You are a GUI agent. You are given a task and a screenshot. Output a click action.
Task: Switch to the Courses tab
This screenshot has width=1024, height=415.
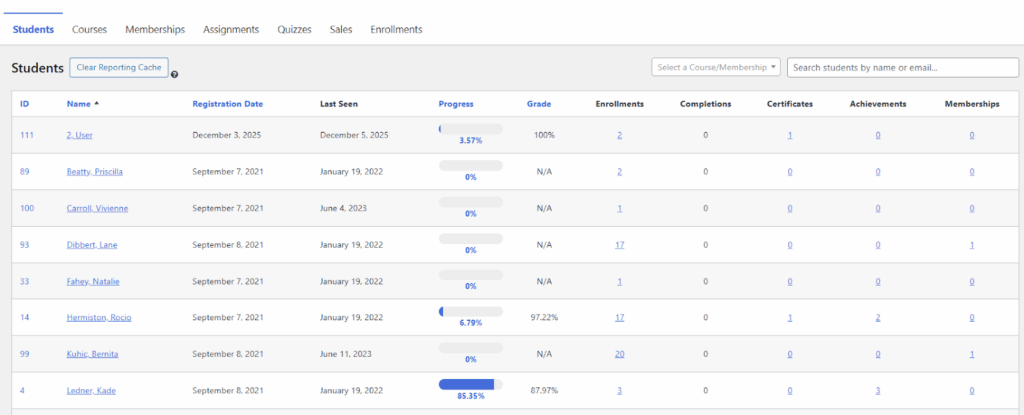89,30
